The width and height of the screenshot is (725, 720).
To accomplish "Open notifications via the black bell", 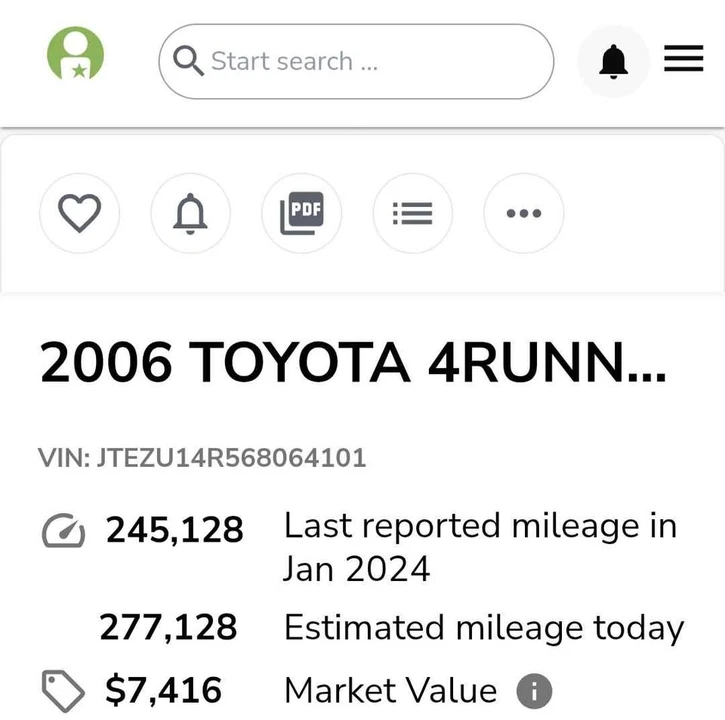I will 613,62.
